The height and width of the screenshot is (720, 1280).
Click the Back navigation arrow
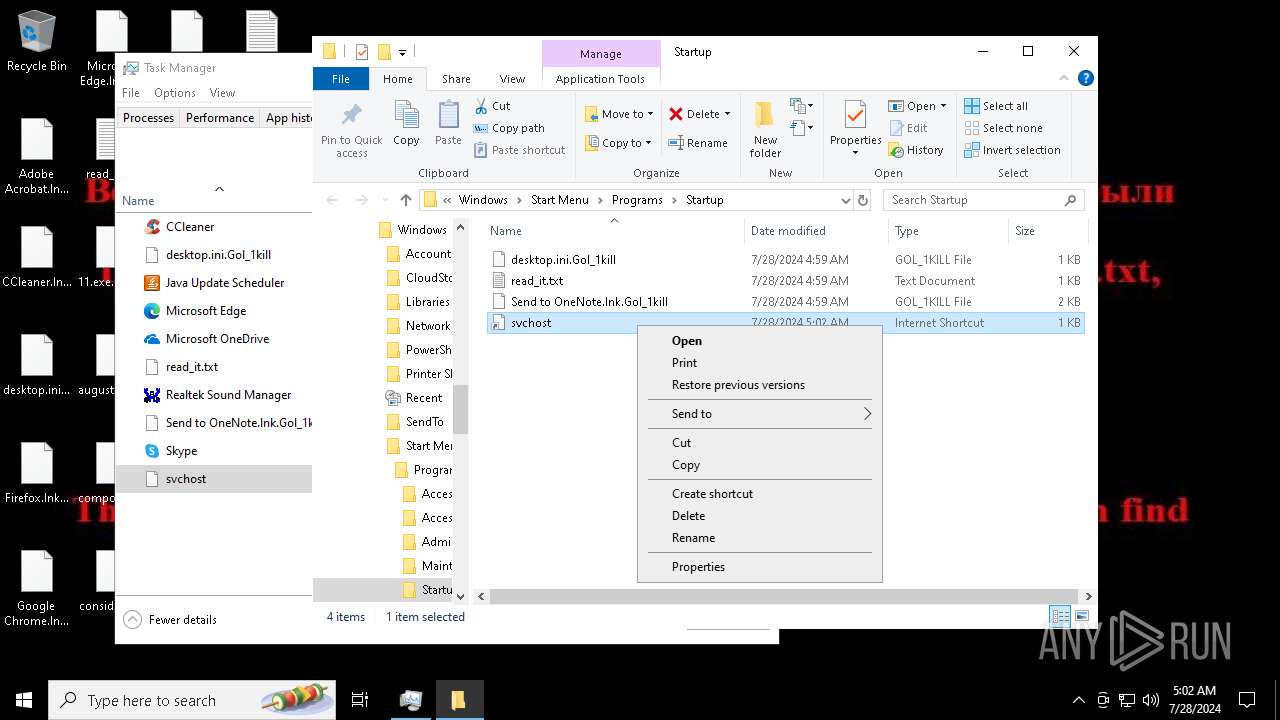point(334,200)
